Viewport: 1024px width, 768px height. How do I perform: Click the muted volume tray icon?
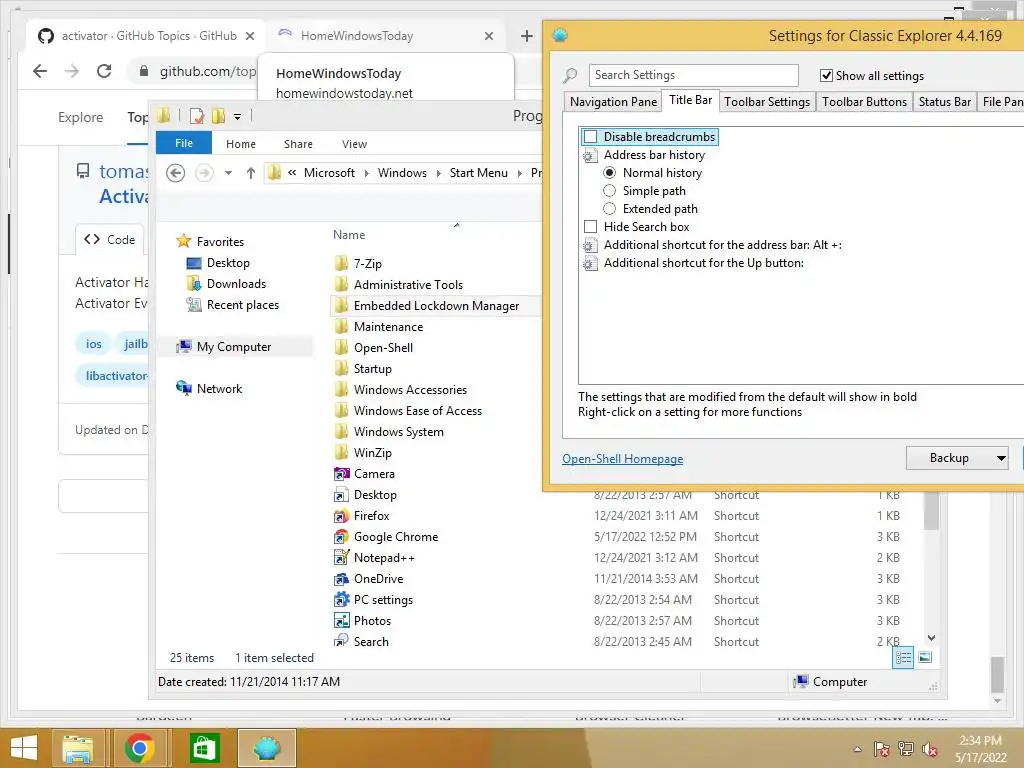930,749
